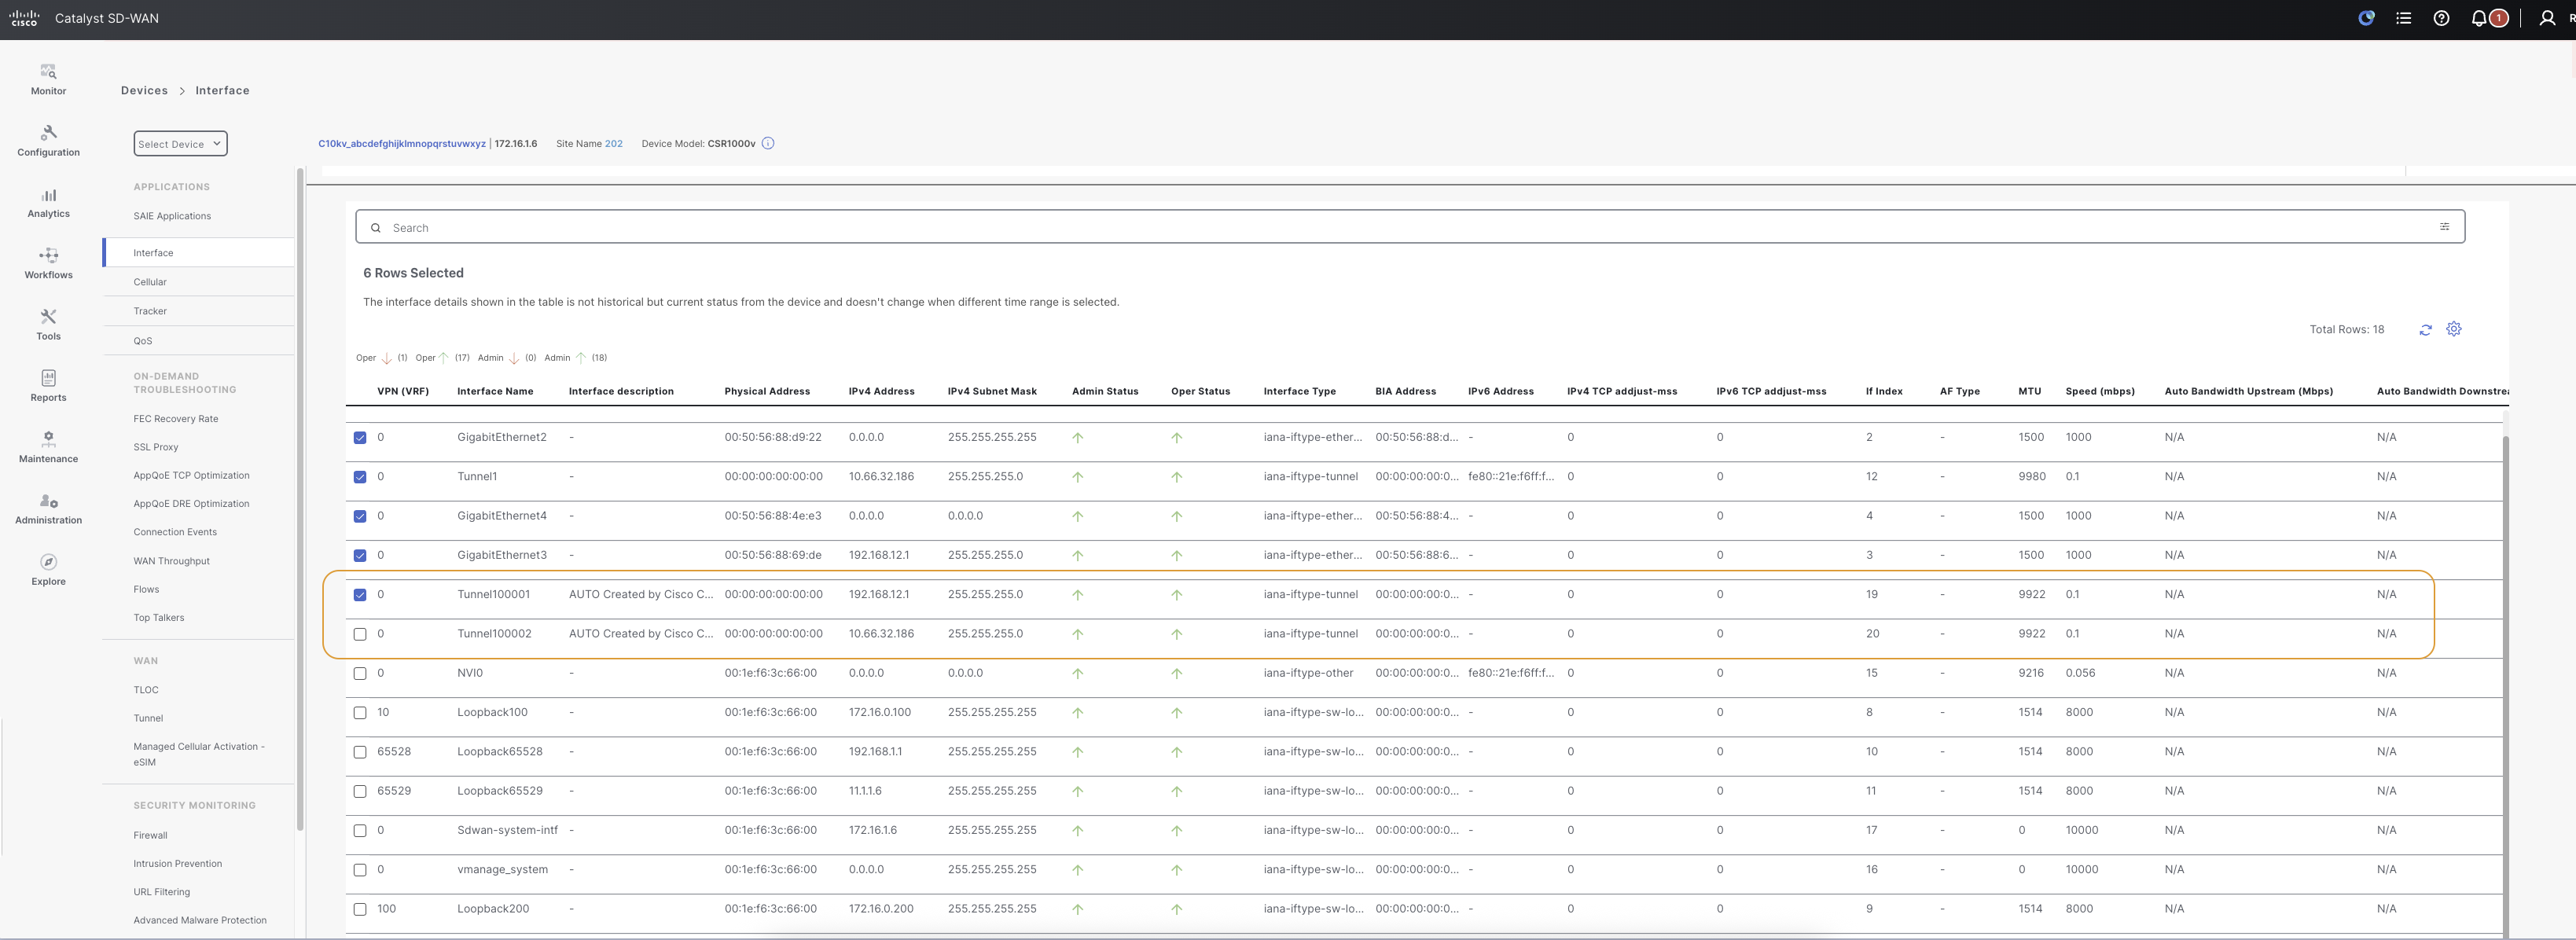
Task: Open table column settings gear
Action: [x=2453, y=329]
